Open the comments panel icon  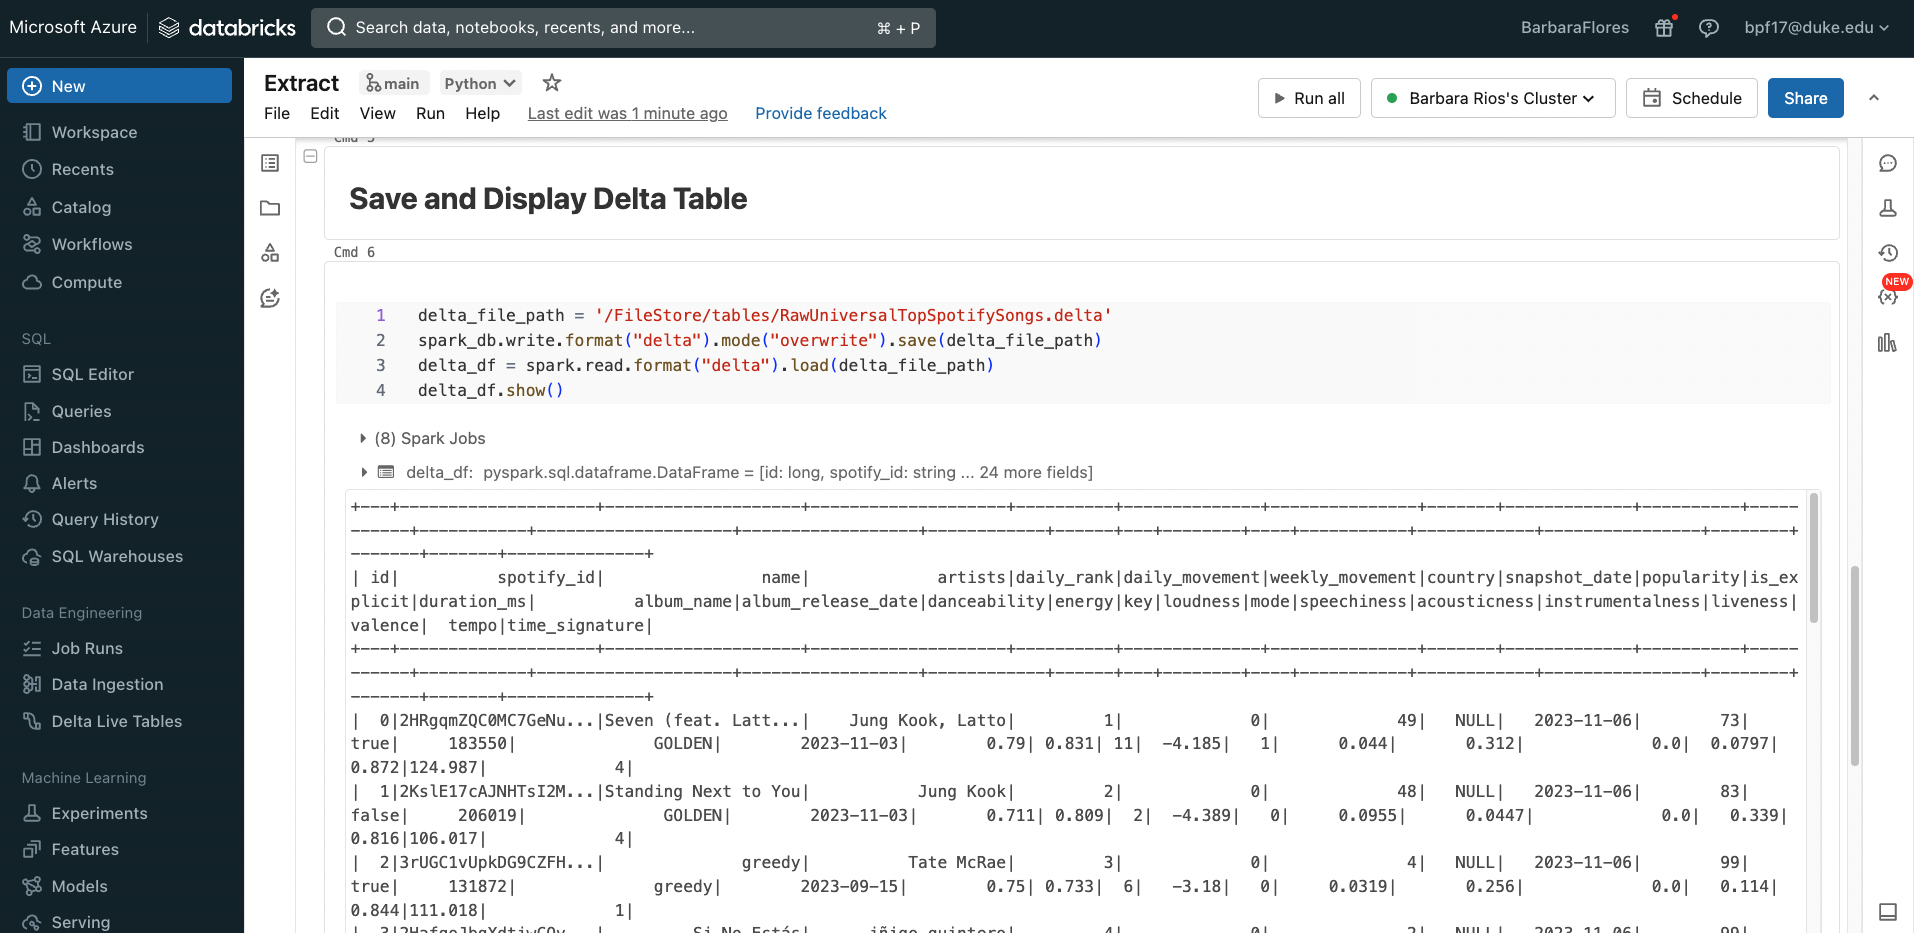1888,163
